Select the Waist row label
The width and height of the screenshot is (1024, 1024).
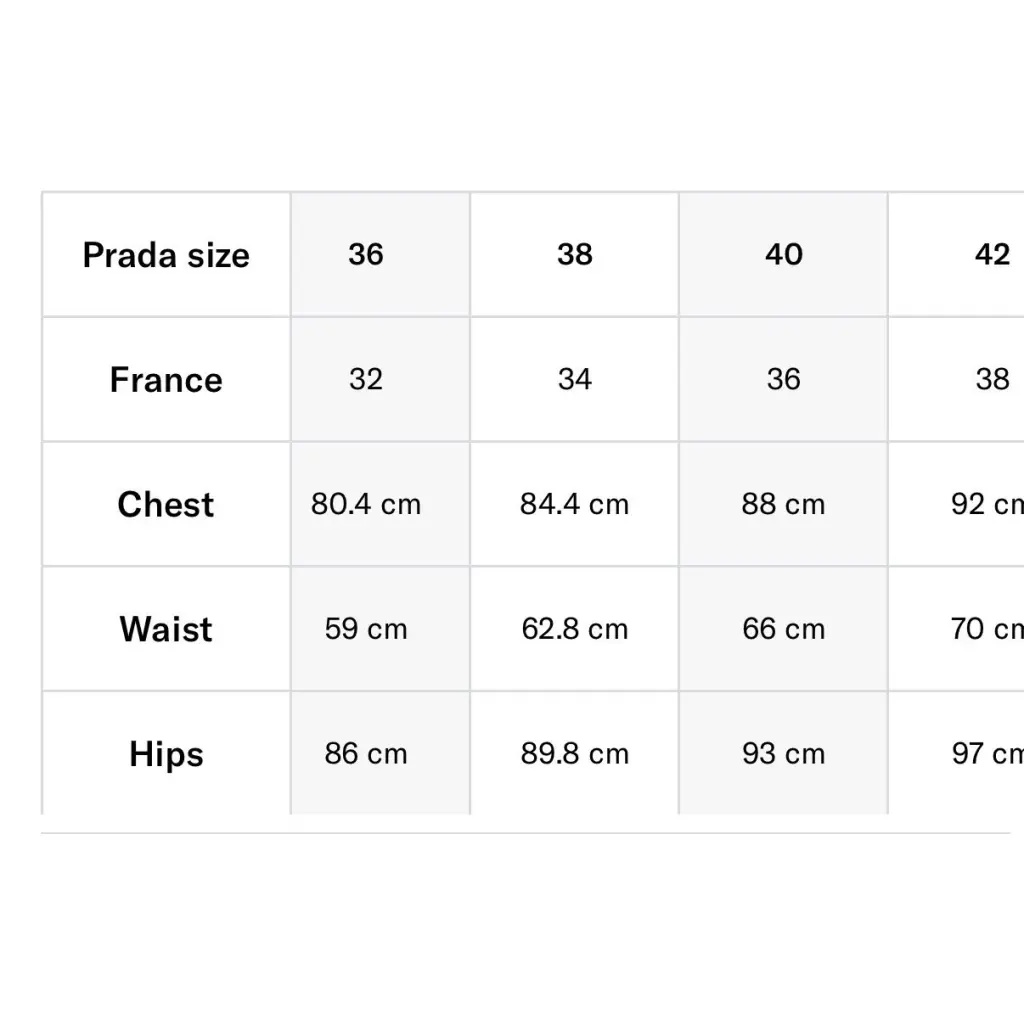(166, 629)
